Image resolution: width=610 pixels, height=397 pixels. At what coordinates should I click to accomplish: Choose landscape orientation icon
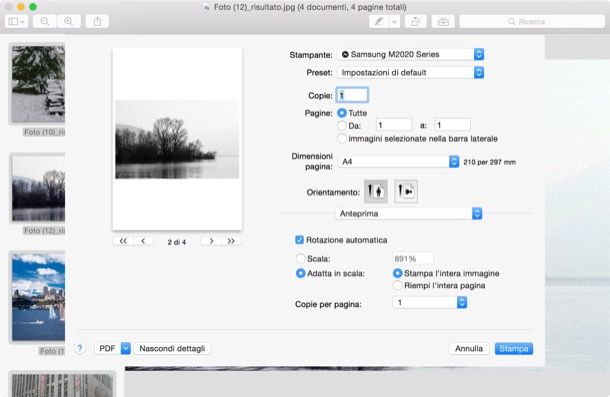(406, 191)
